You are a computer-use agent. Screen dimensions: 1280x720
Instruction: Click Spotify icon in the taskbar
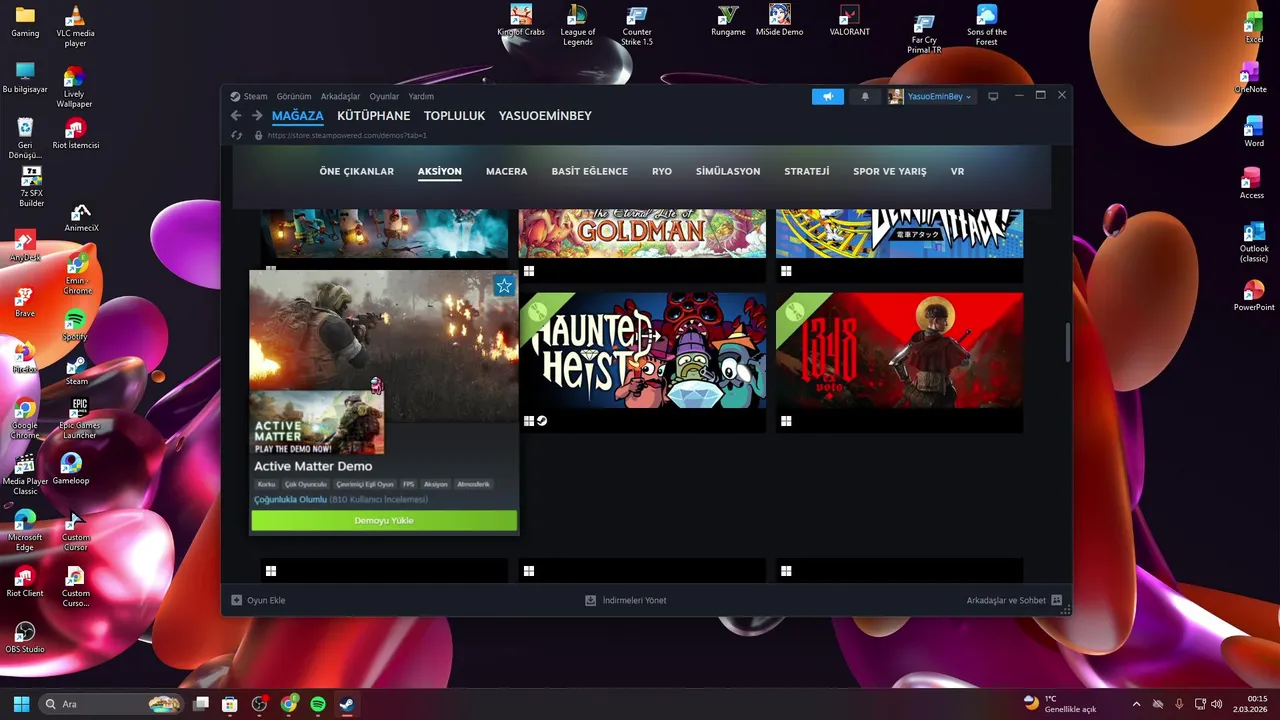click(x=318, y=704)
